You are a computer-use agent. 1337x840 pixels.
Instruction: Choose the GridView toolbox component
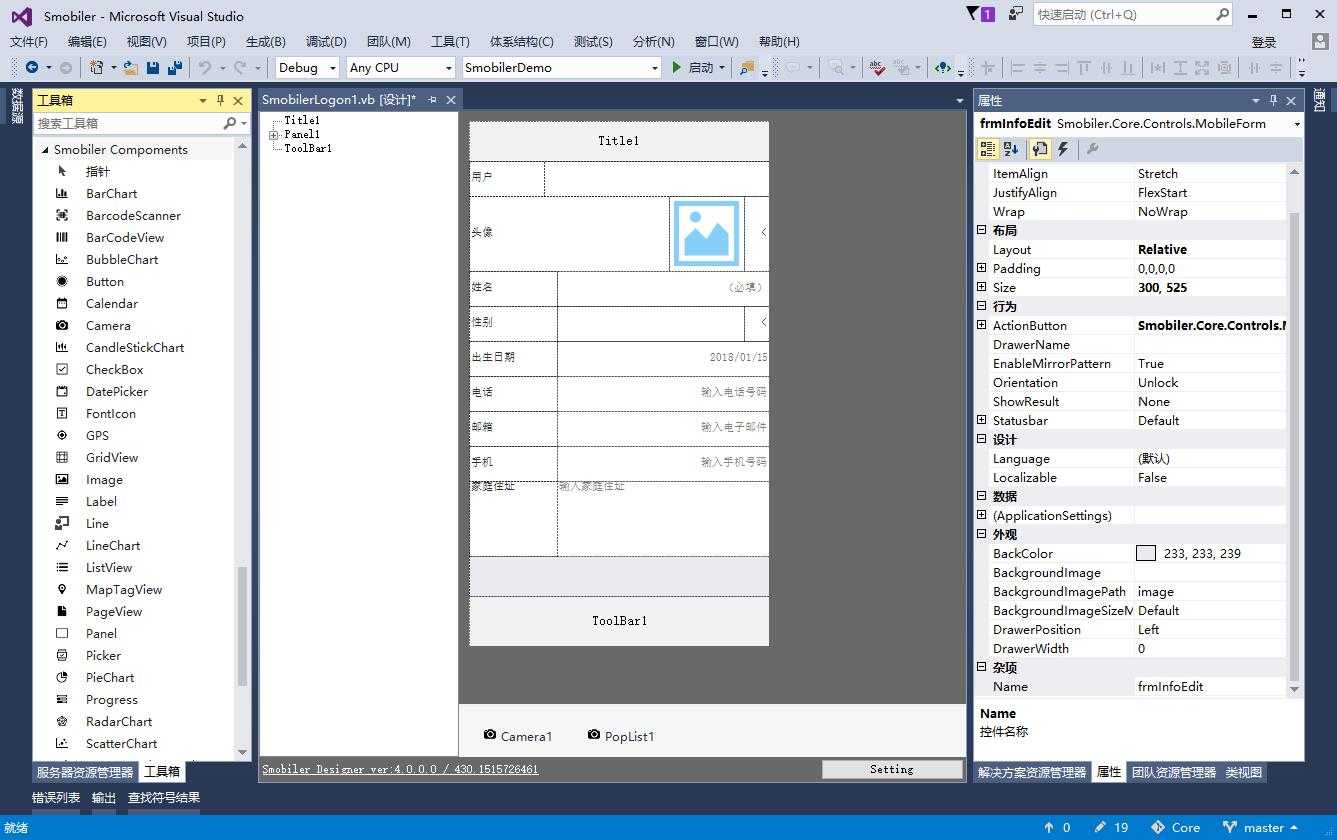pyautogui.click(x=112, y=457)
